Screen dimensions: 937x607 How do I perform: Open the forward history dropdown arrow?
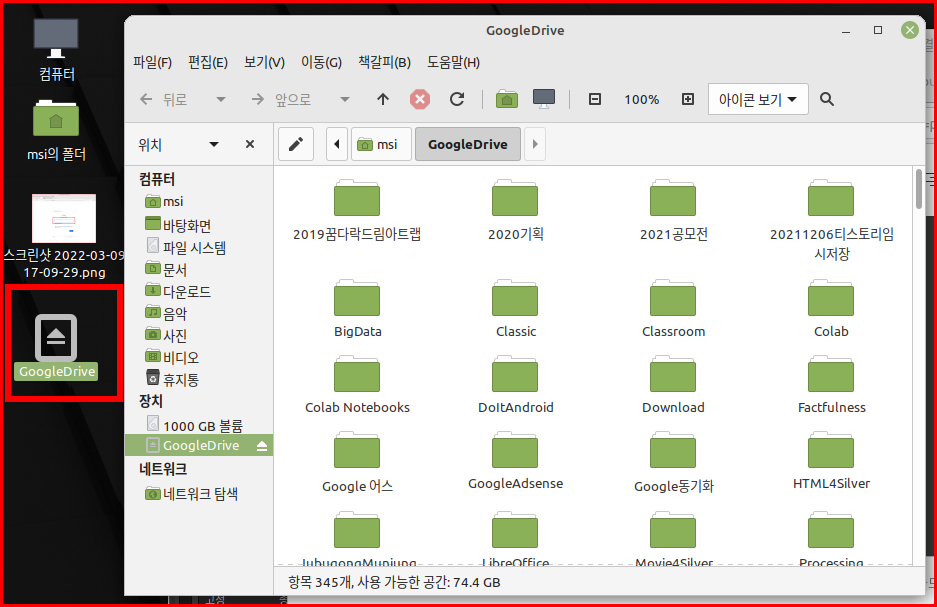coord(345,99)
